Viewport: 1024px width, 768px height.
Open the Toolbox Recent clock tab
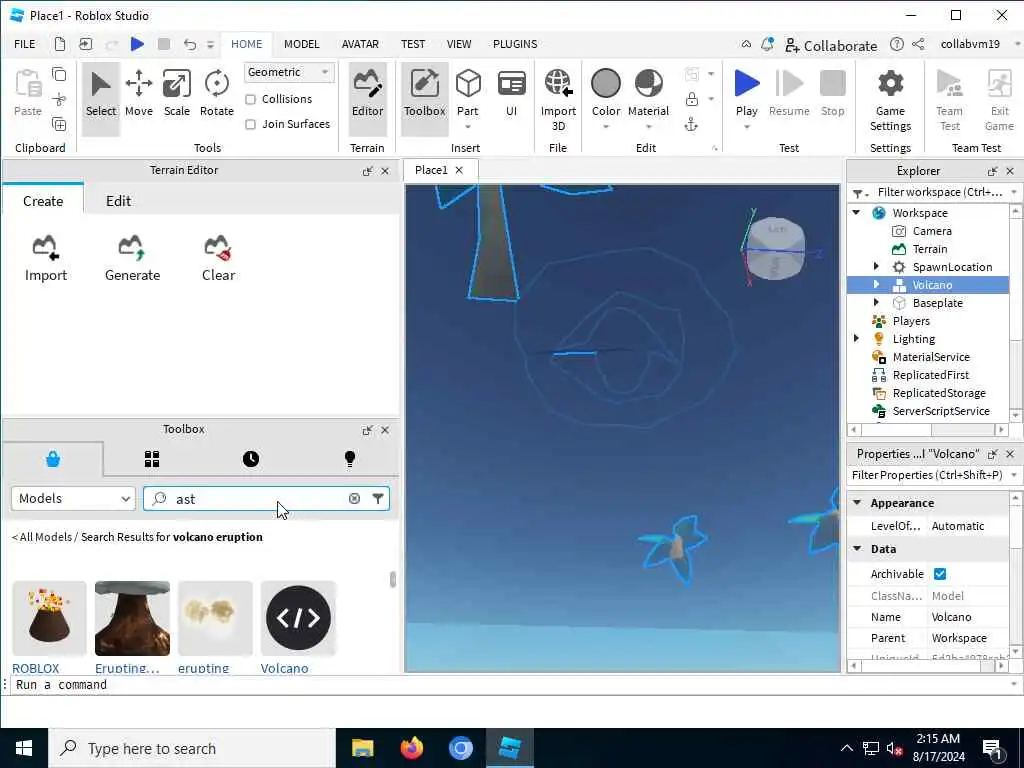pos(251,459)
